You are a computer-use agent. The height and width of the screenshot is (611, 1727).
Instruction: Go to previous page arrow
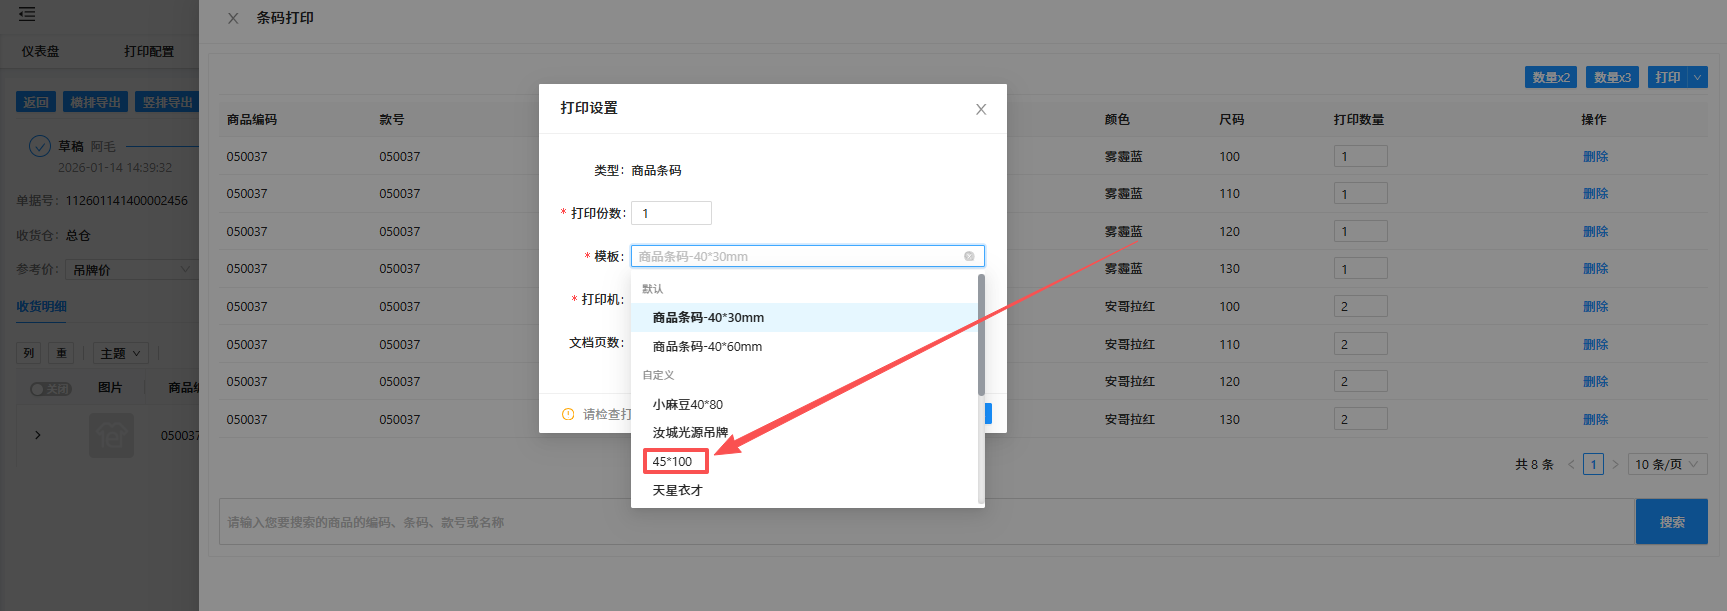pyautogui.click(x=1571, y=465)
